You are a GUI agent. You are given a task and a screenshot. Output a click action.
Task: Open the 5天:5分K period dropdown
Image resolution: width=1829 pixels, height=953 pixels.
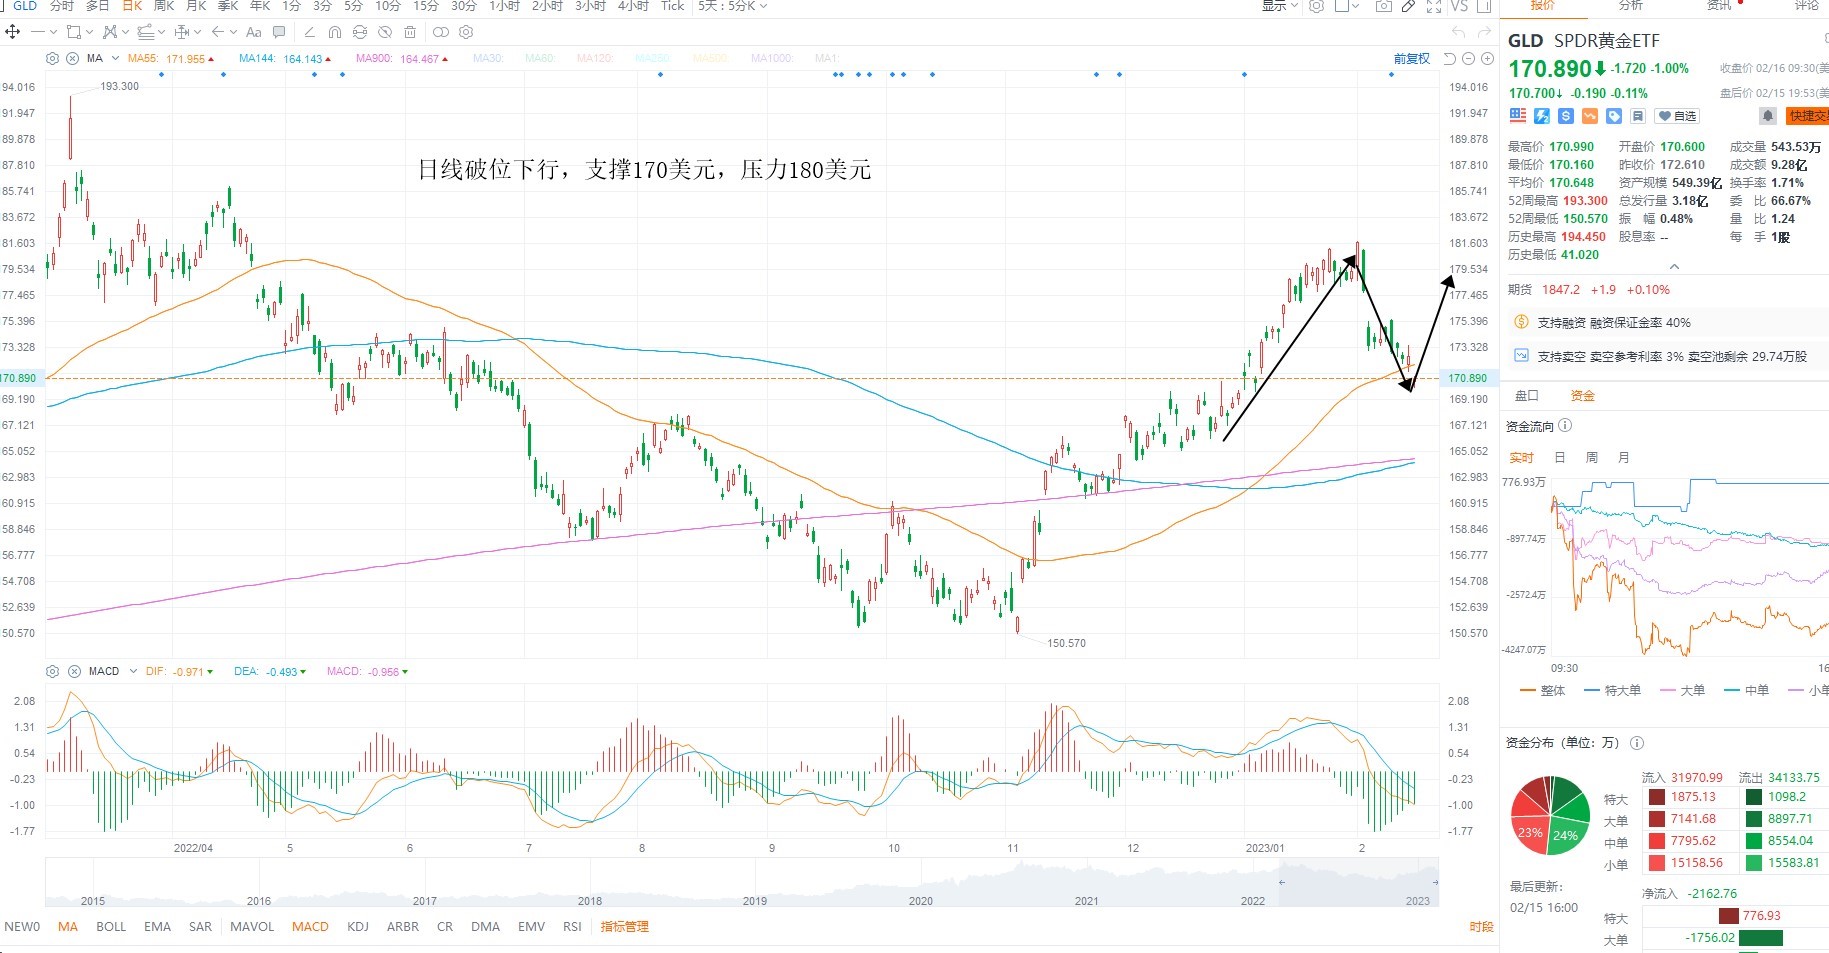pos(733,6)
